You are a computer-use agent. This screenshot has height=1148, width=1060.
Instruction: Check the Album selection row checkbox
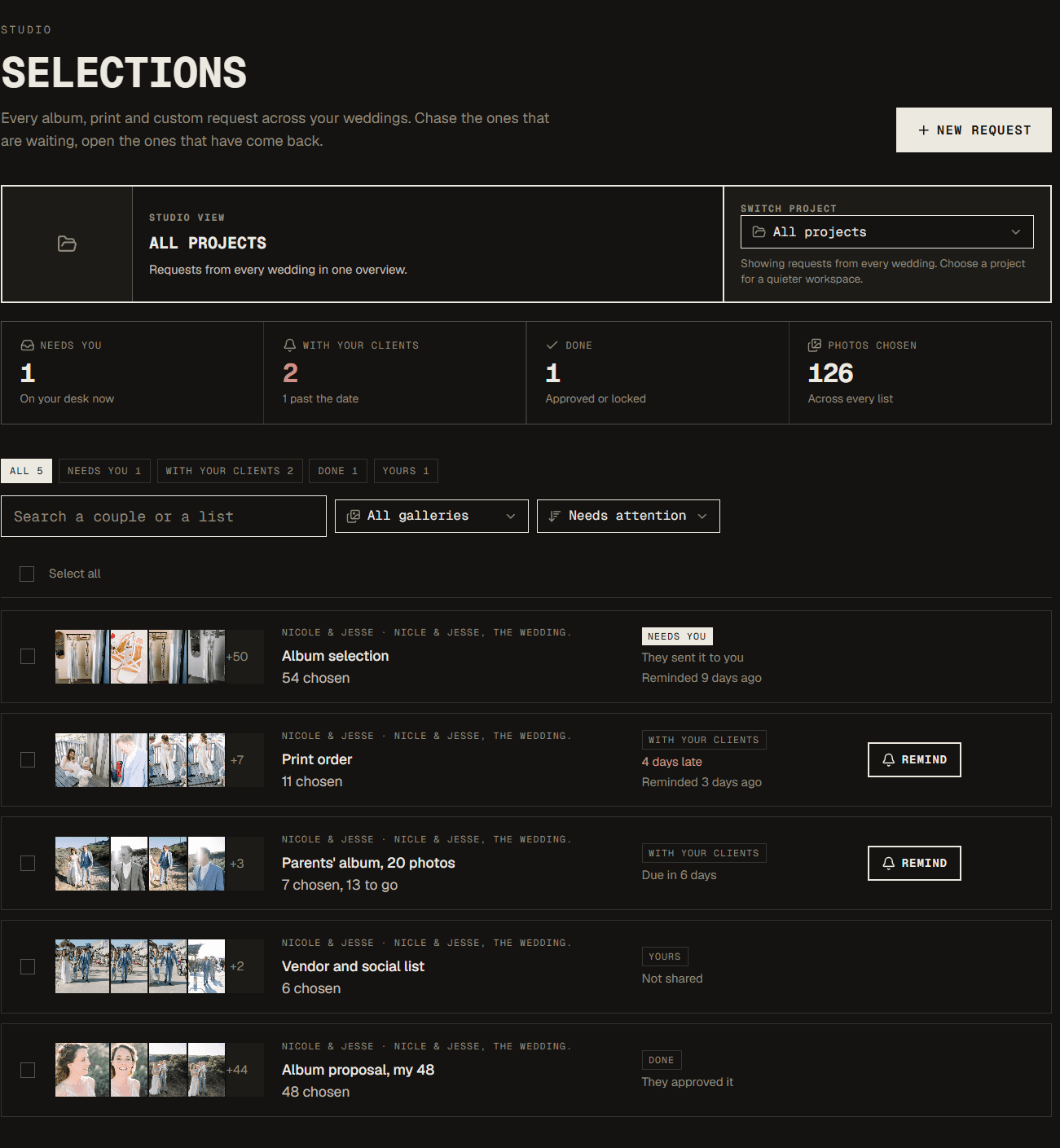click(27, 657)
